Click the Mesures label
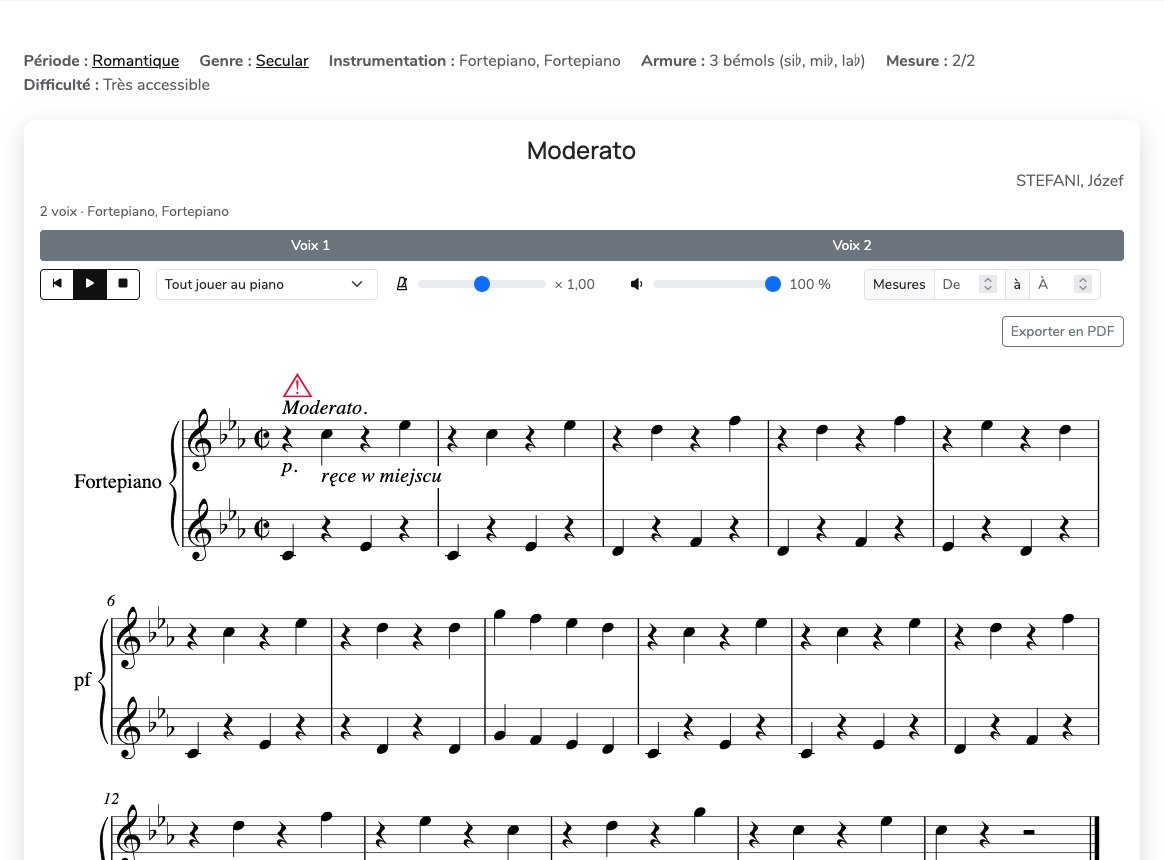 point(899,284)
